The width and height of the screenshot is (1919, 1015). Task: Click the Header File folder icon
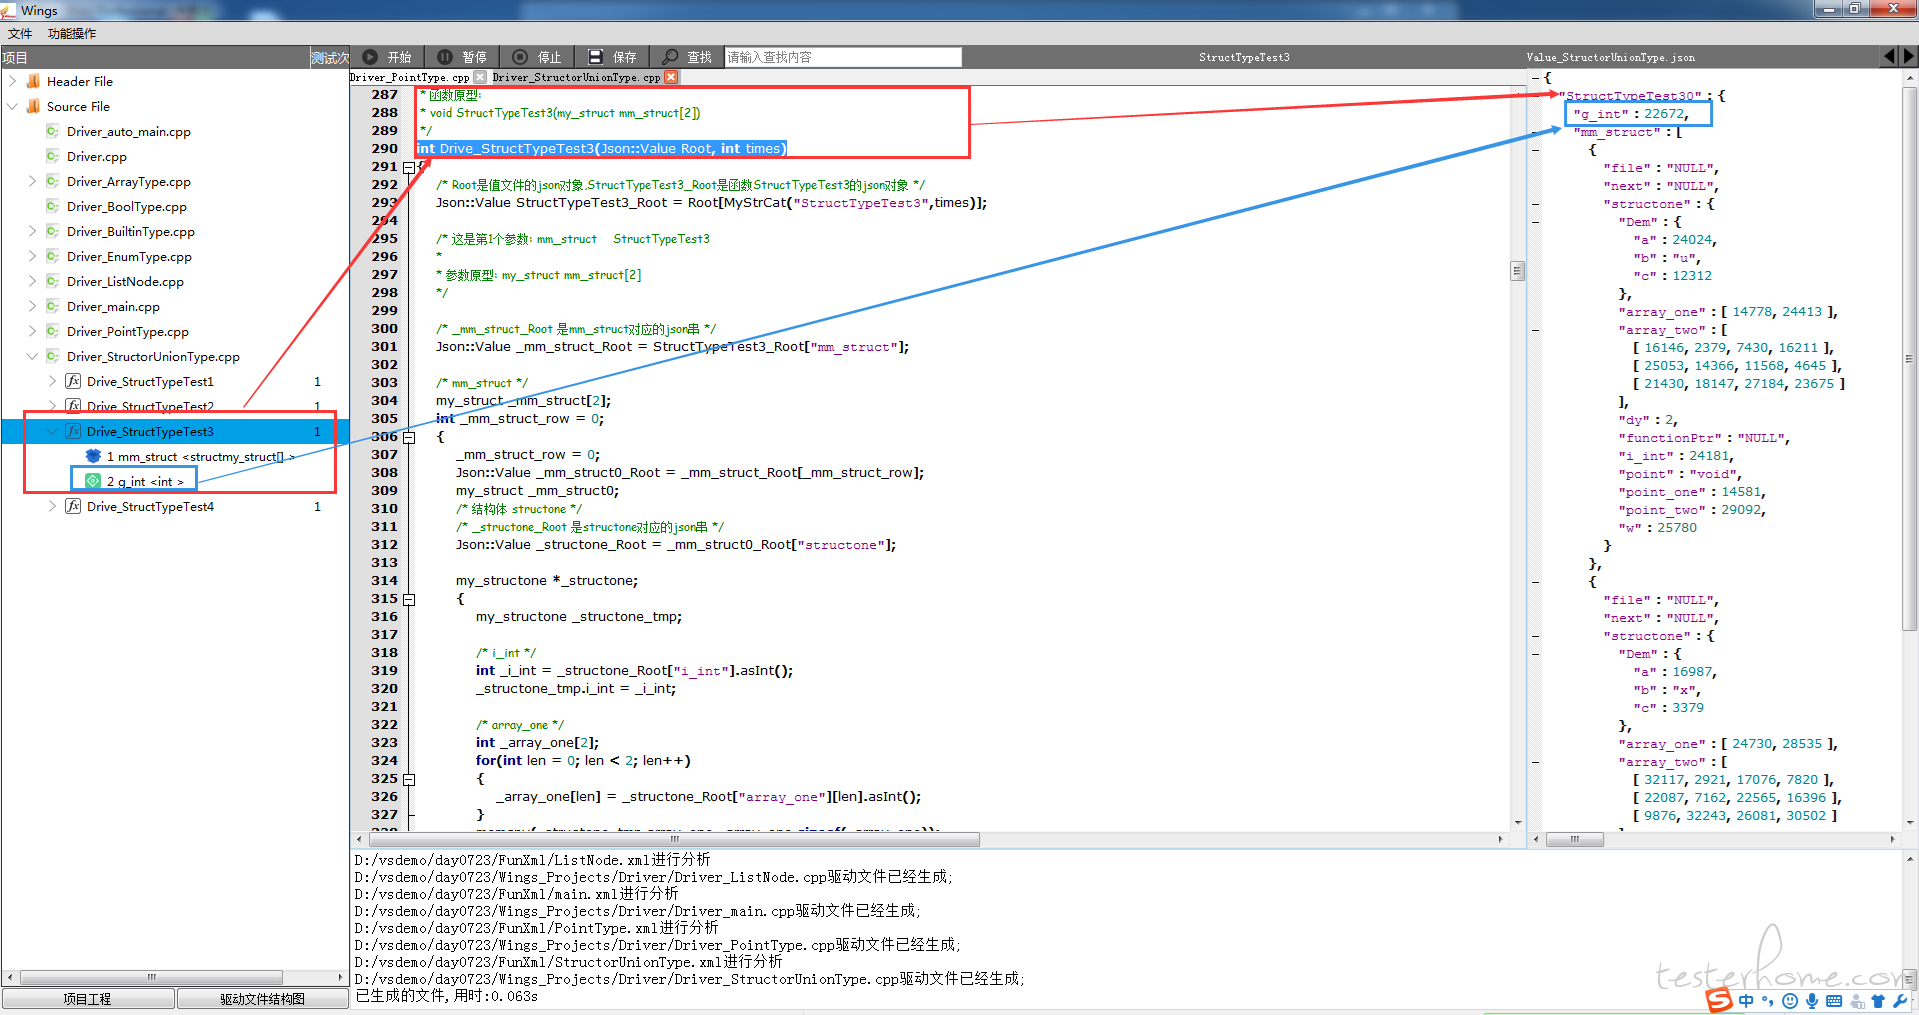coord(33,81)
